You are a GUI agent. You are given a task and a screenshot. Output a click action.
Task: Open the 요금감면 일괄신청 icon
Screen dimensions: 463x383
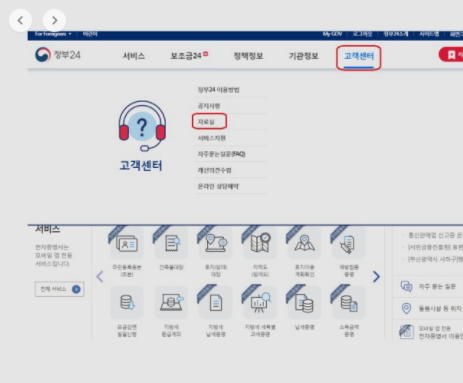pyautogui.click(x=127, y=303)
